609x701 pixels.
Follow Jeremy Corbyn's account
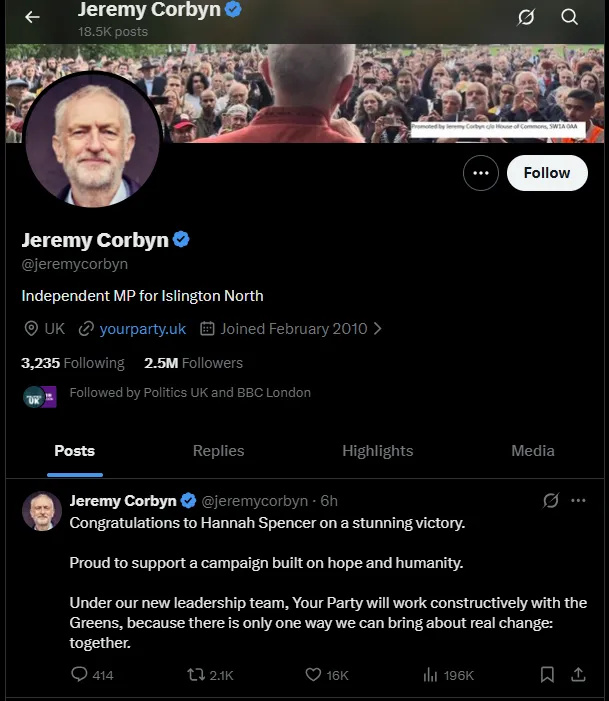click(x=546, y=173)
